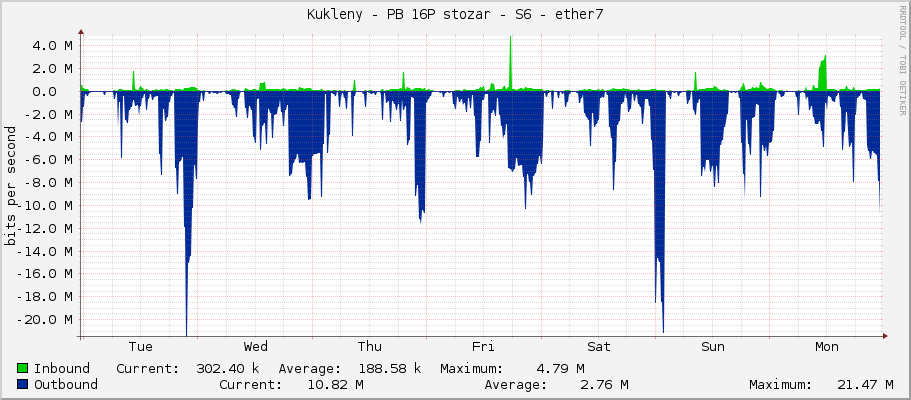Click the Mon label on the x-axis

pyautogui.click(x=827, y=347)
